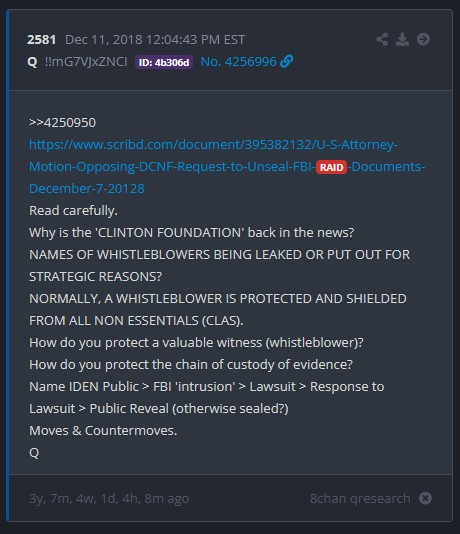Click the tripcode !!mG7VJxZNCI
460x534 pixels.
coord(86,62)
